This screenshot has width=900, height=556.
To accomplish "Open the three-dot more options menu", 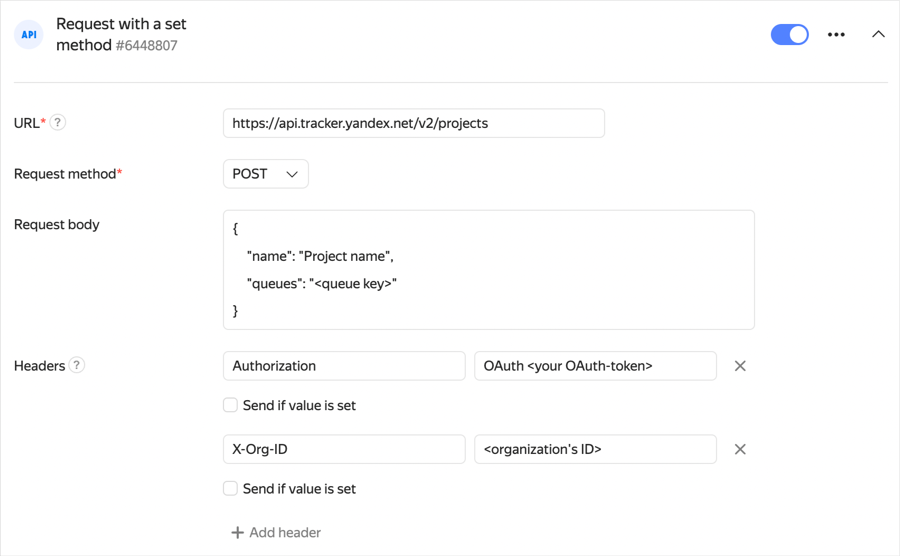I will [836, 35].
